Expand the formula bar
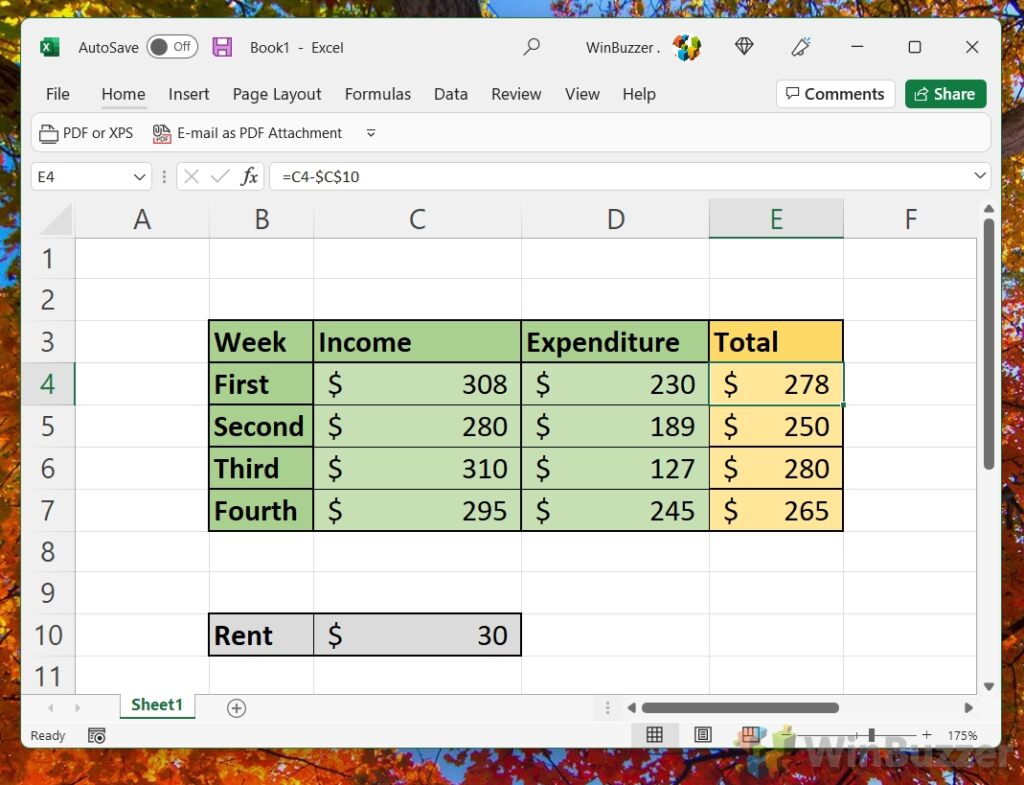This screenshot has height=785, width=1024. (978, 176)
